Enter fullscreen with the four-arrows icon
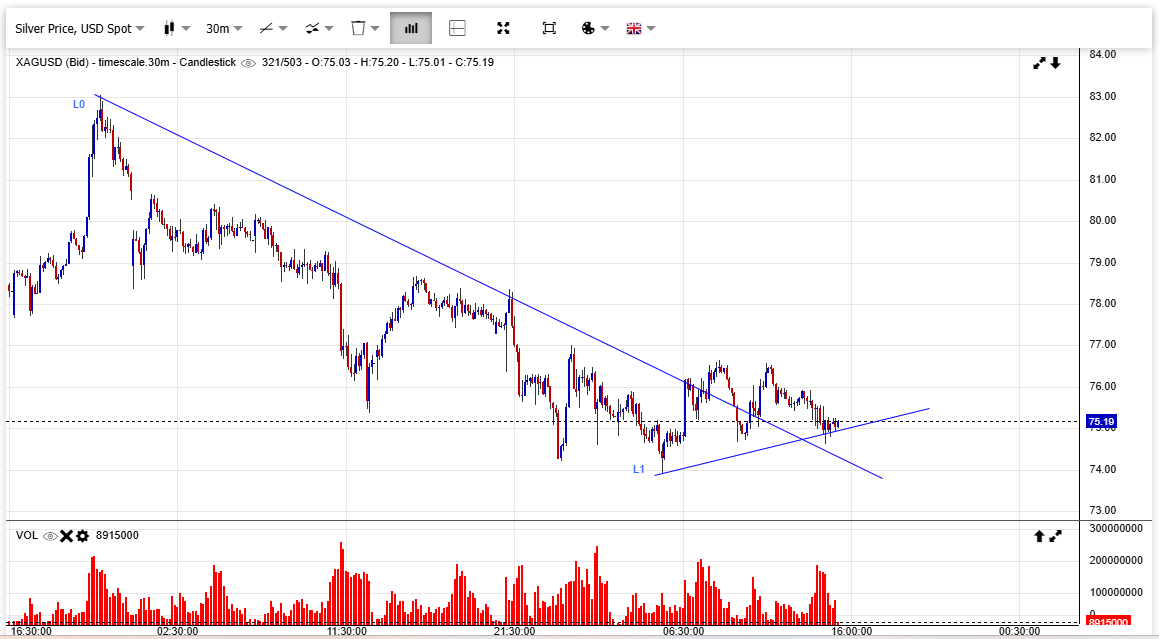1159x639 pixels. pyautogui.click(x=503, y=28)
